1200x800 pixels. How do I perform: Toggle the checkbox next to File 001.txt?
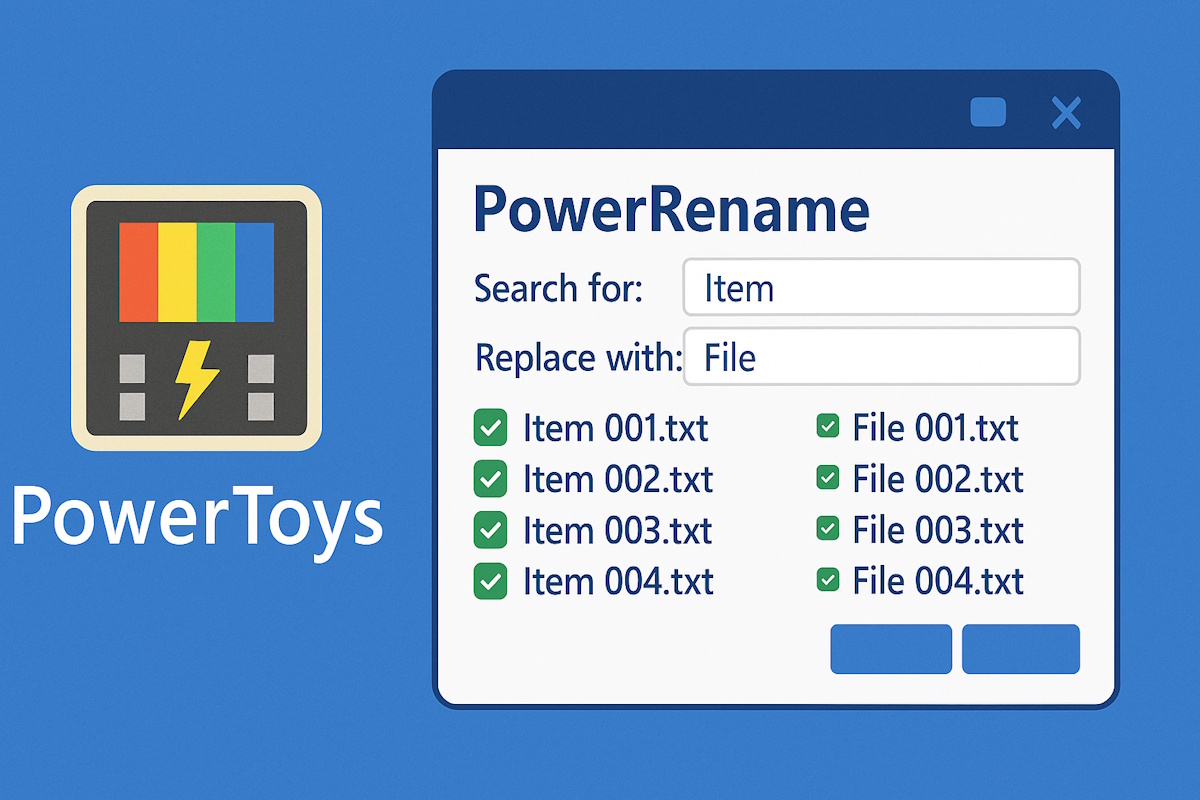click(x=827, y=426)
